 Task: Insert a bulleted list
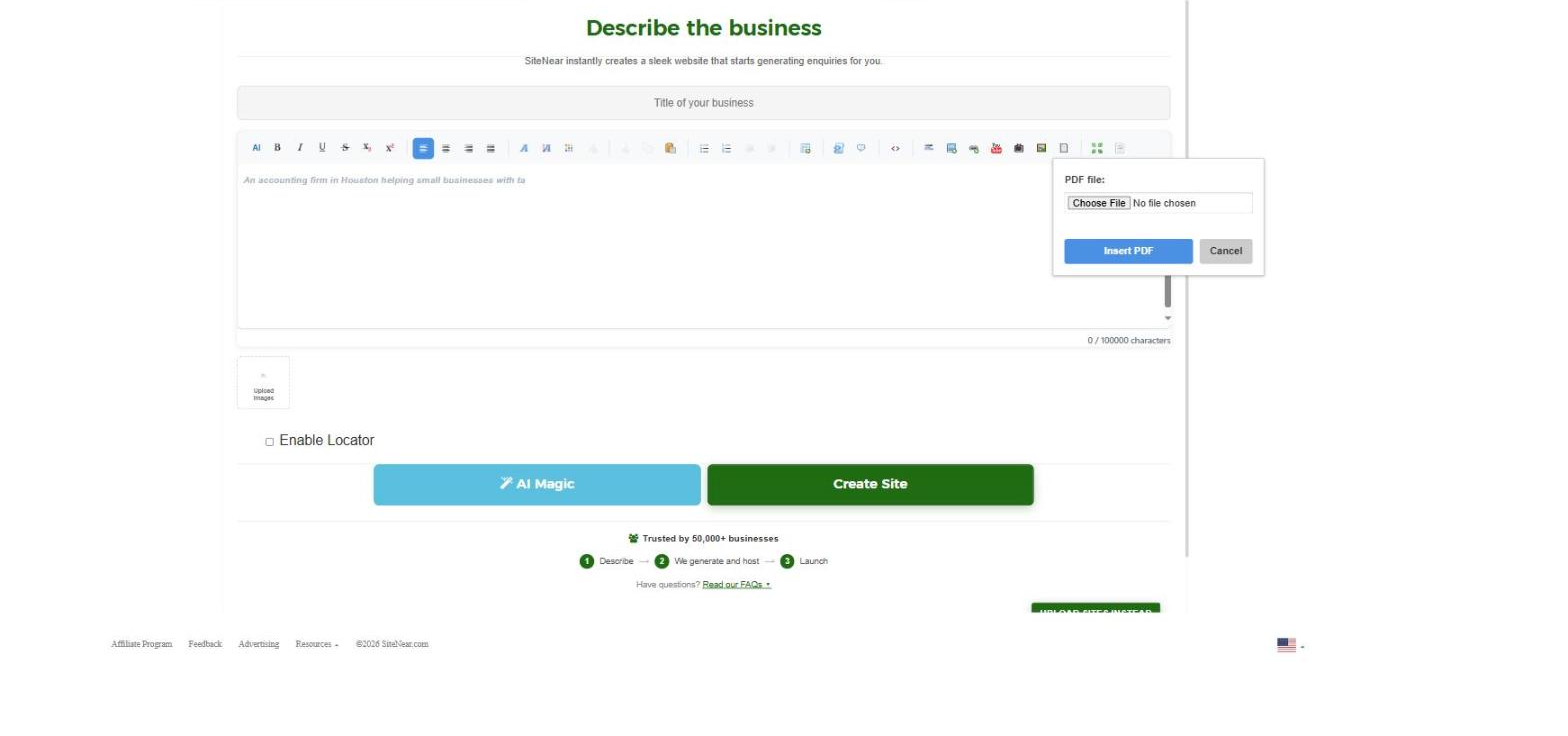[x=704, y=148]
